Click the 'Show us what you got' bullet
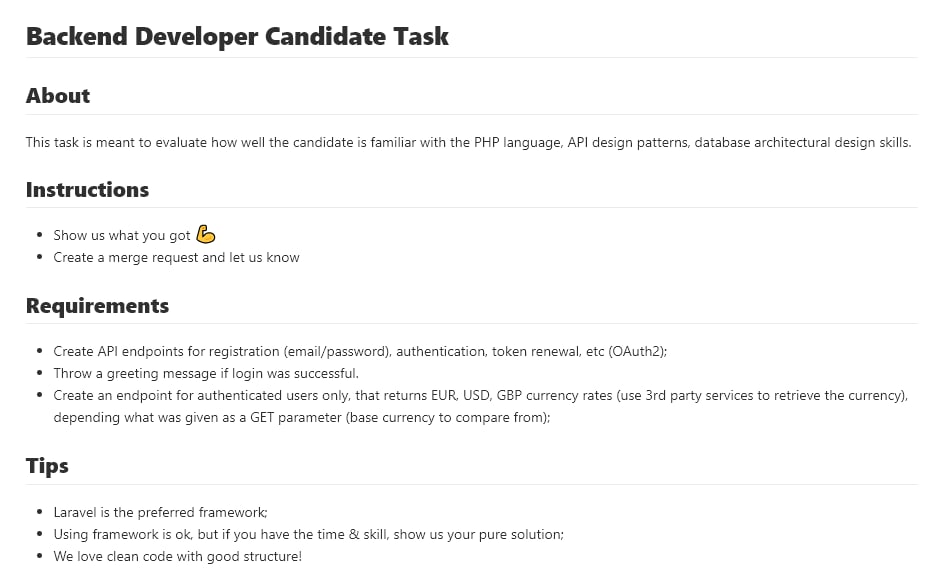The height and width of the screenshot is (587, 937). pos(122,236)
